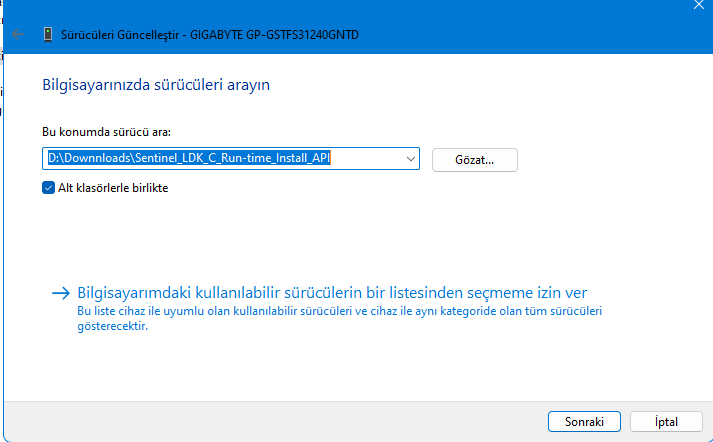Click the Sonraki button to continue

click(x=584, y=420)
